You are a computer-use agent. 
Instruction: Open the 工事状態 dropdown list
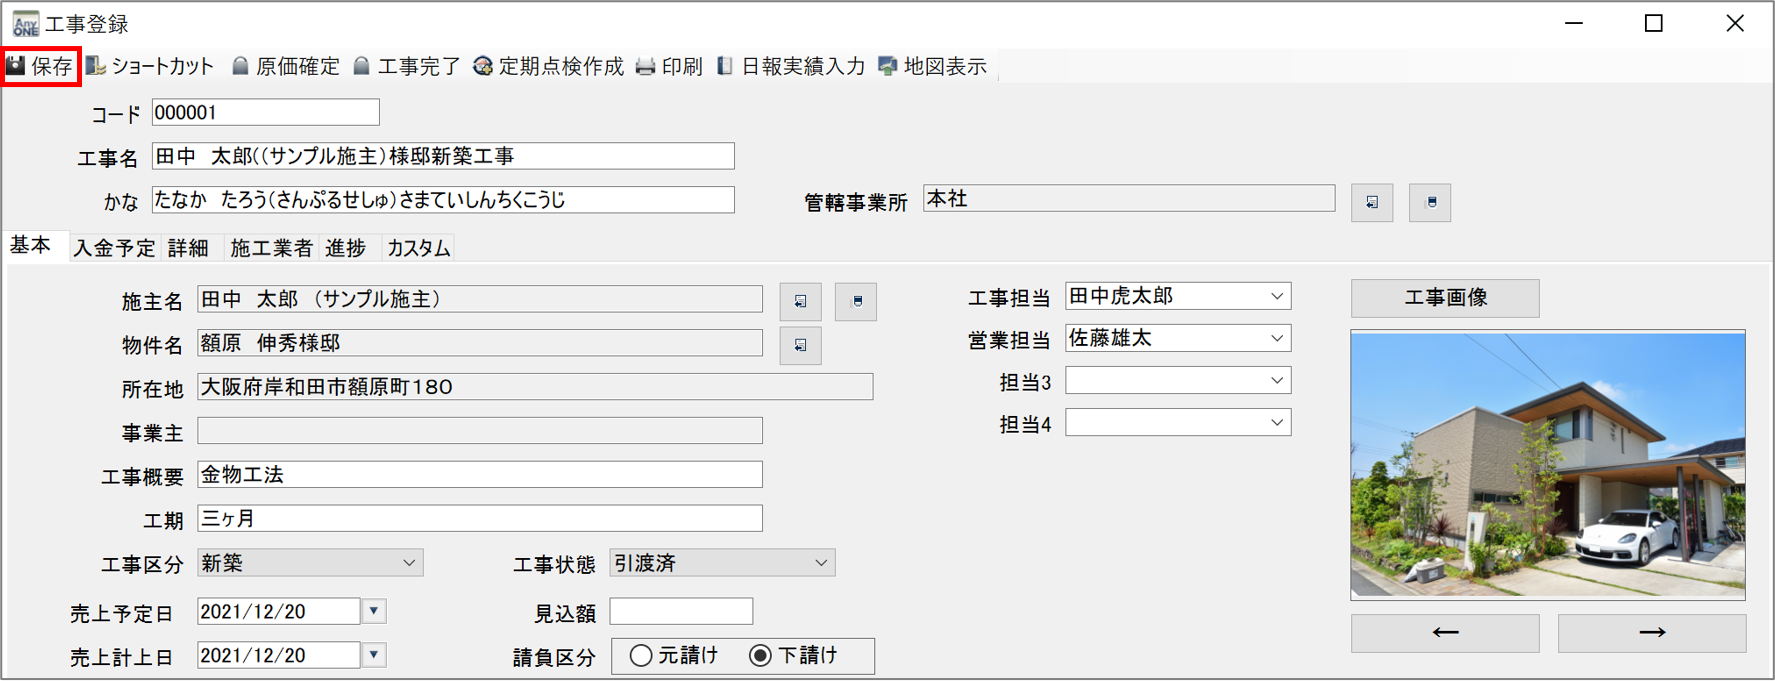(x=821, y=564)
